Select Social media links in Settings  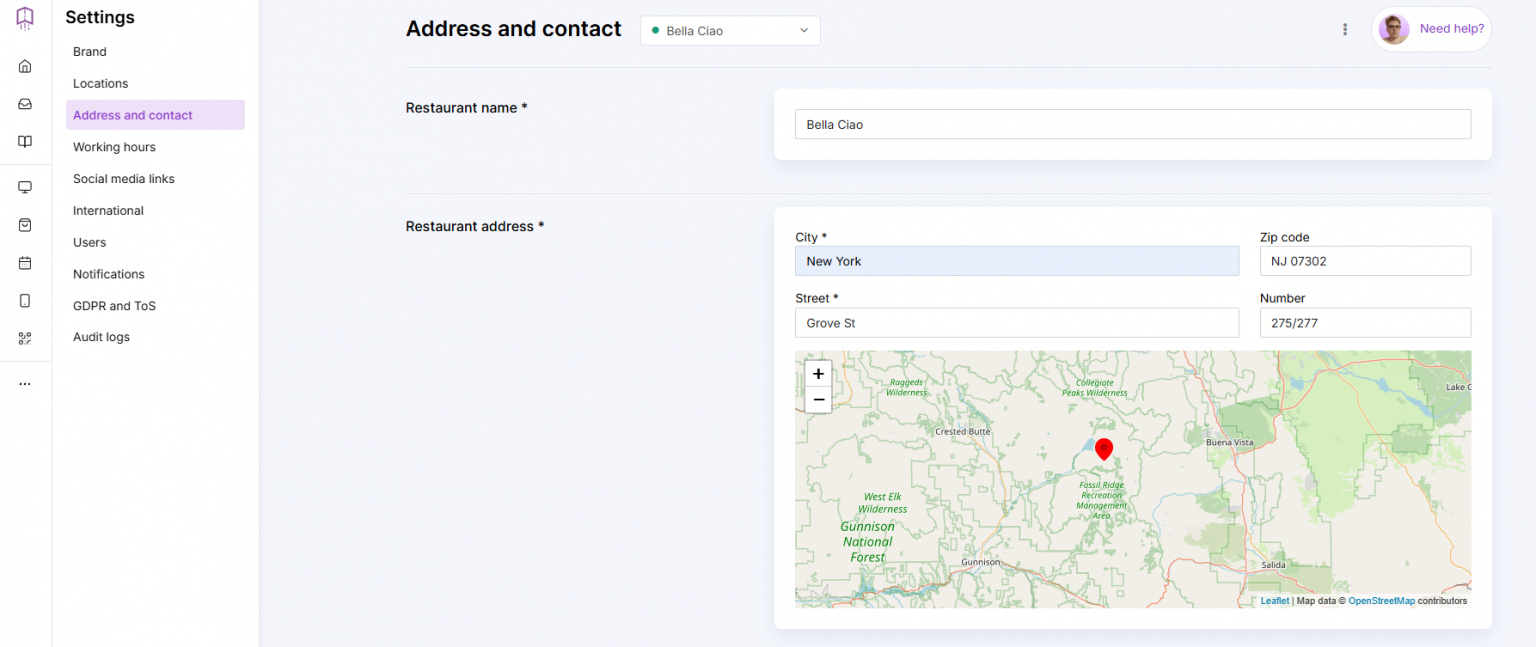point(123,179)
